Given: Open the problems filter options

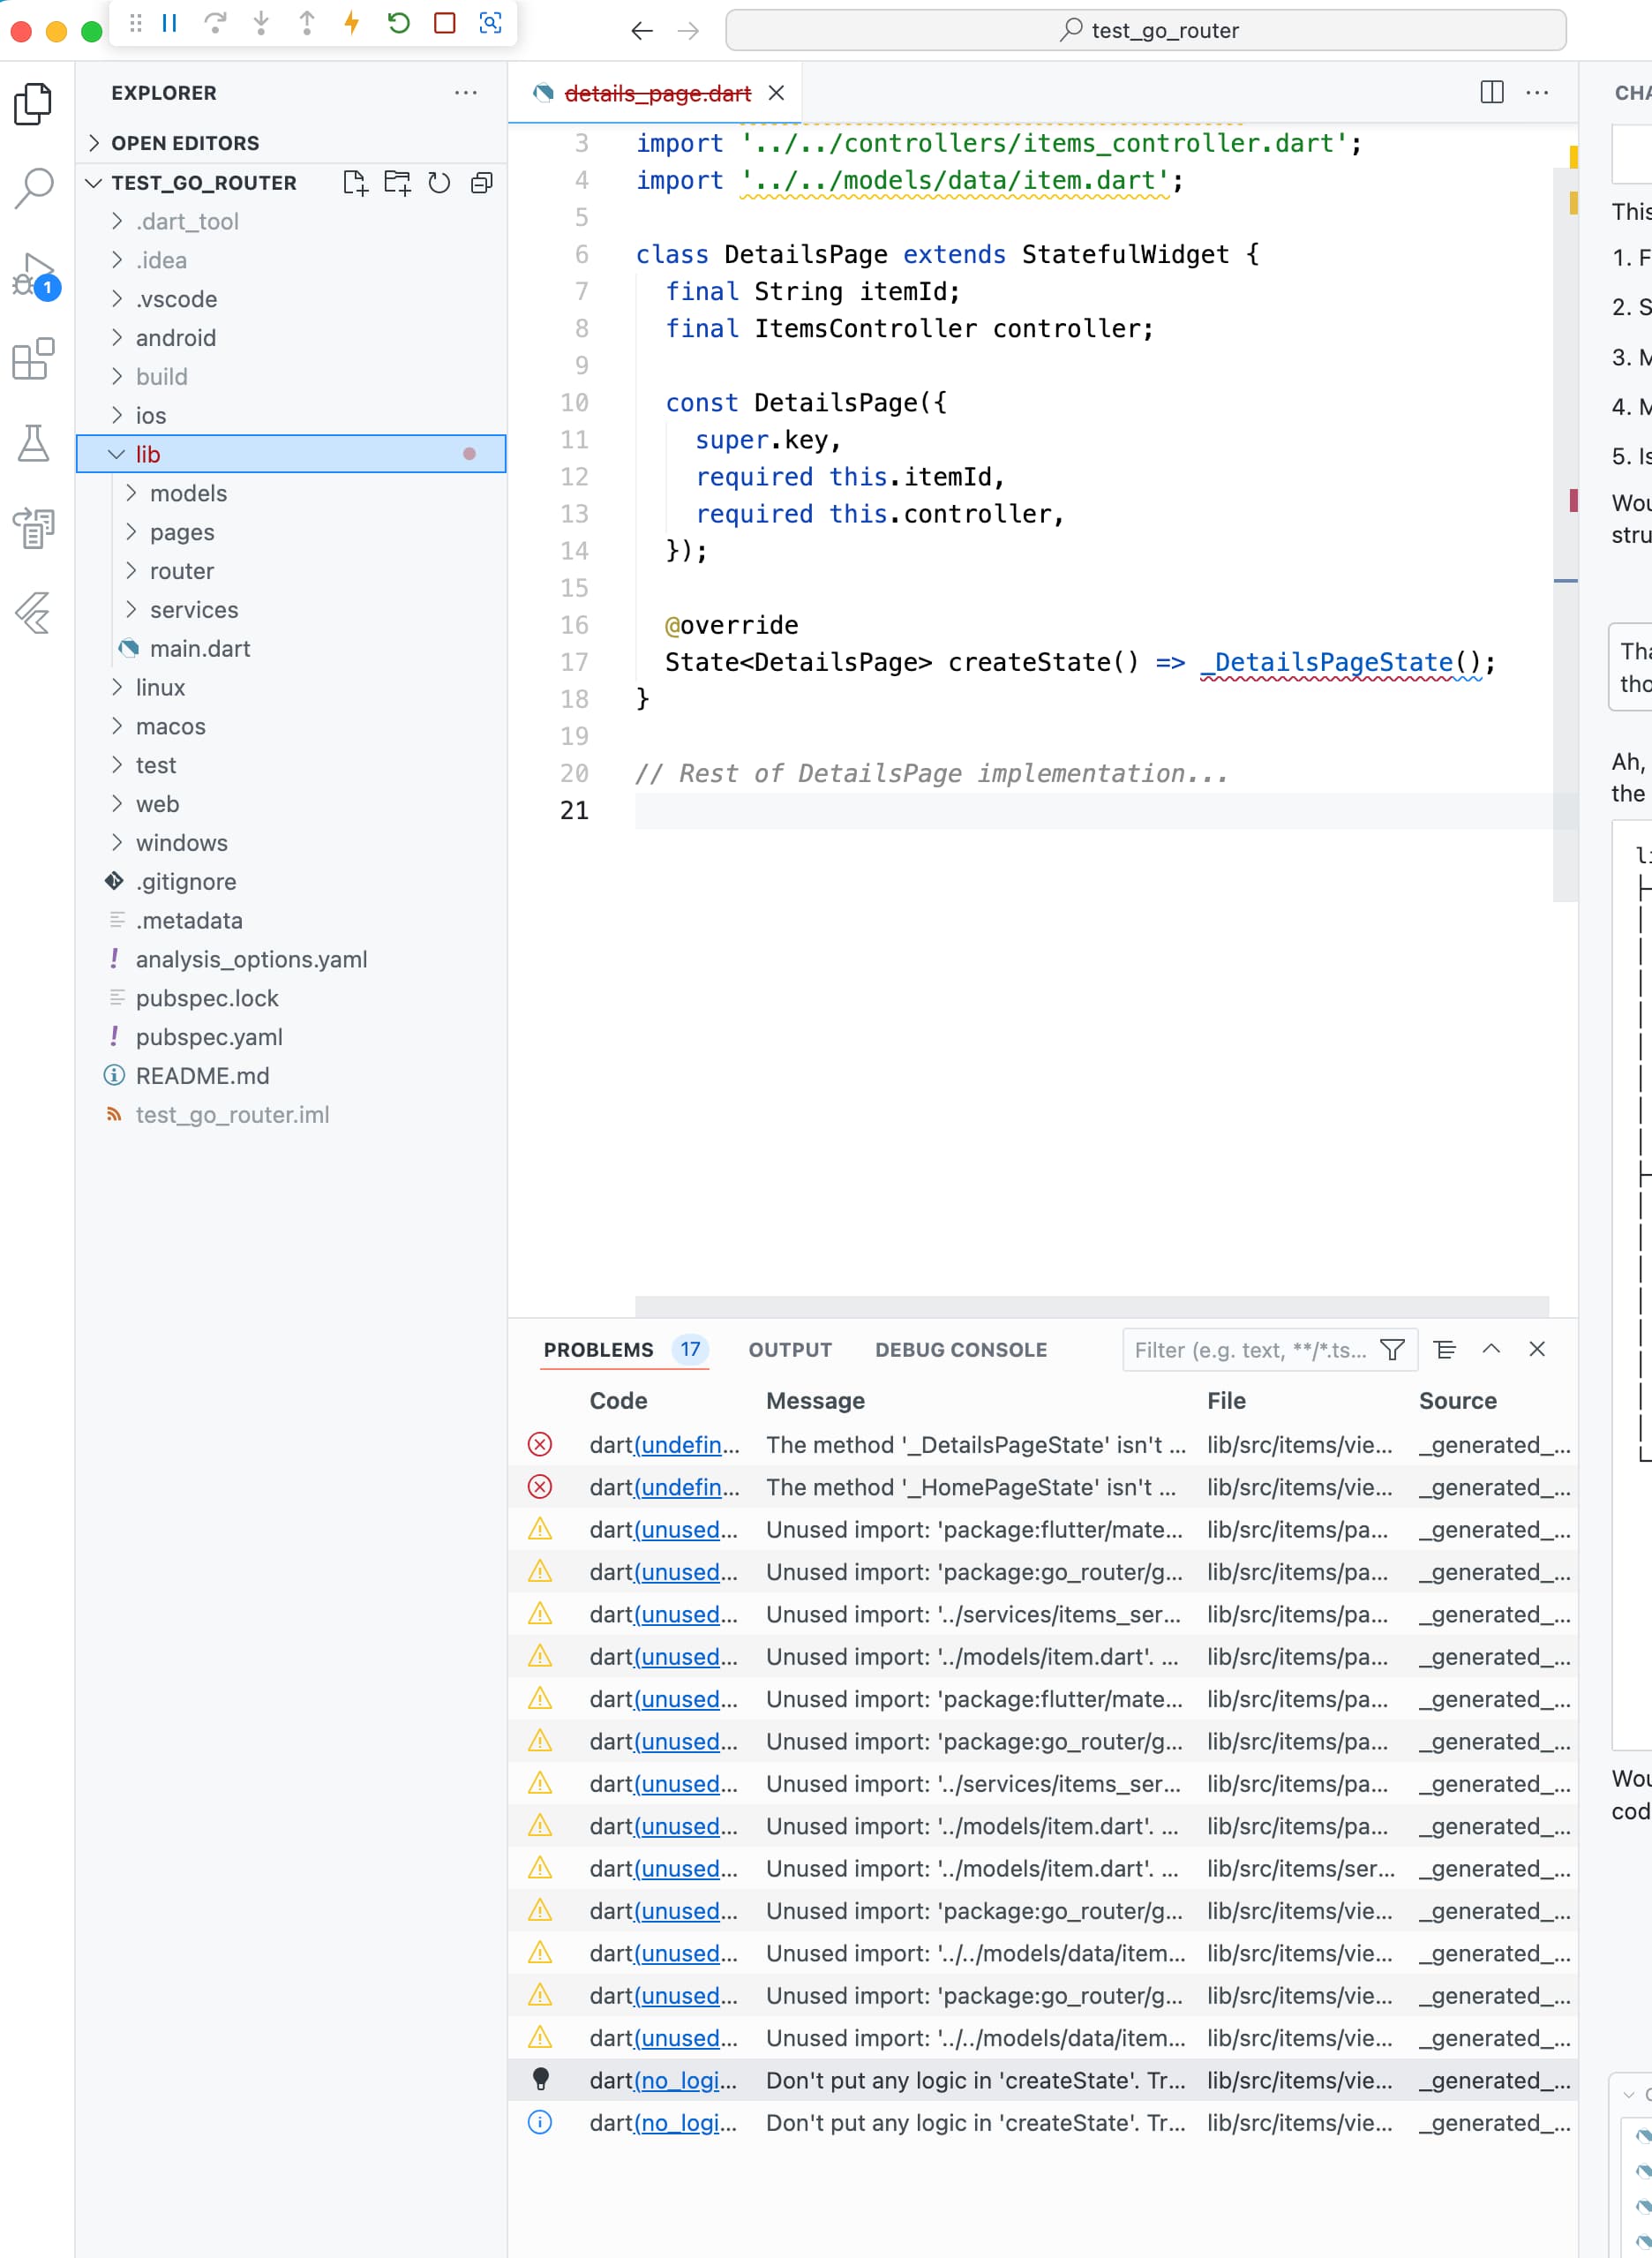Looking at the screenshot, I should coord(1392,1350).
